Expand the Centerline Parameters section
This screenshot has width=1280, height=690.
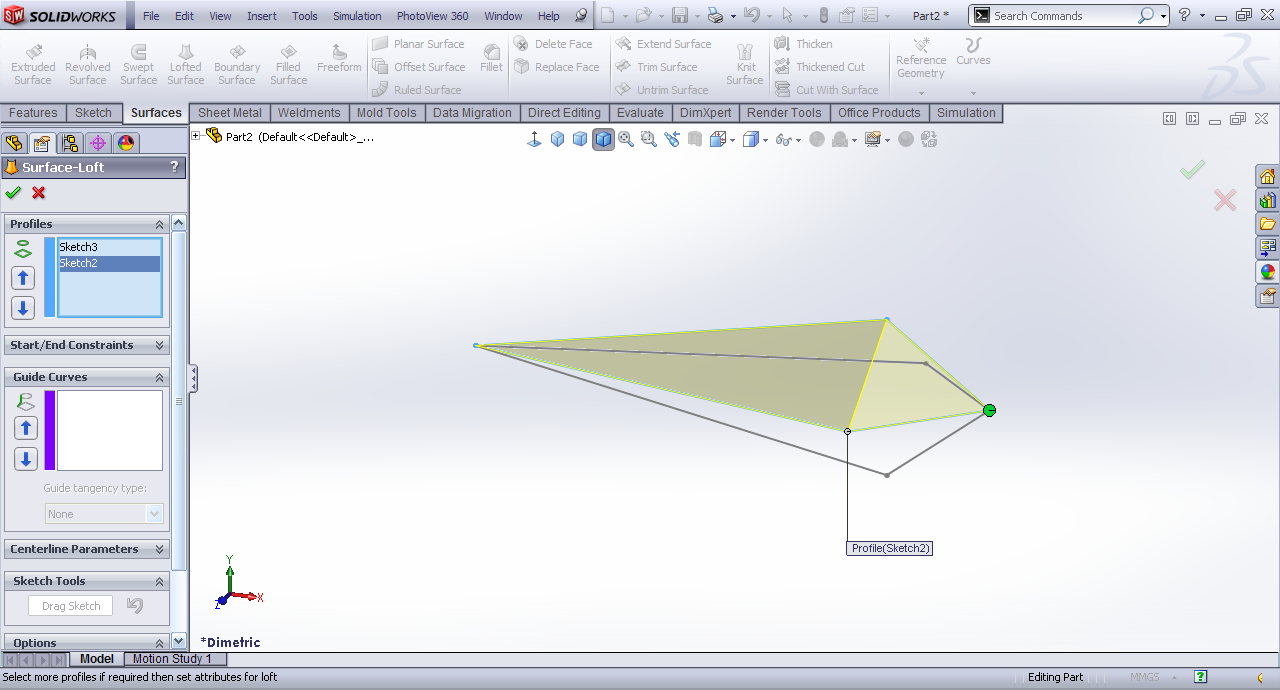(159, 549)
